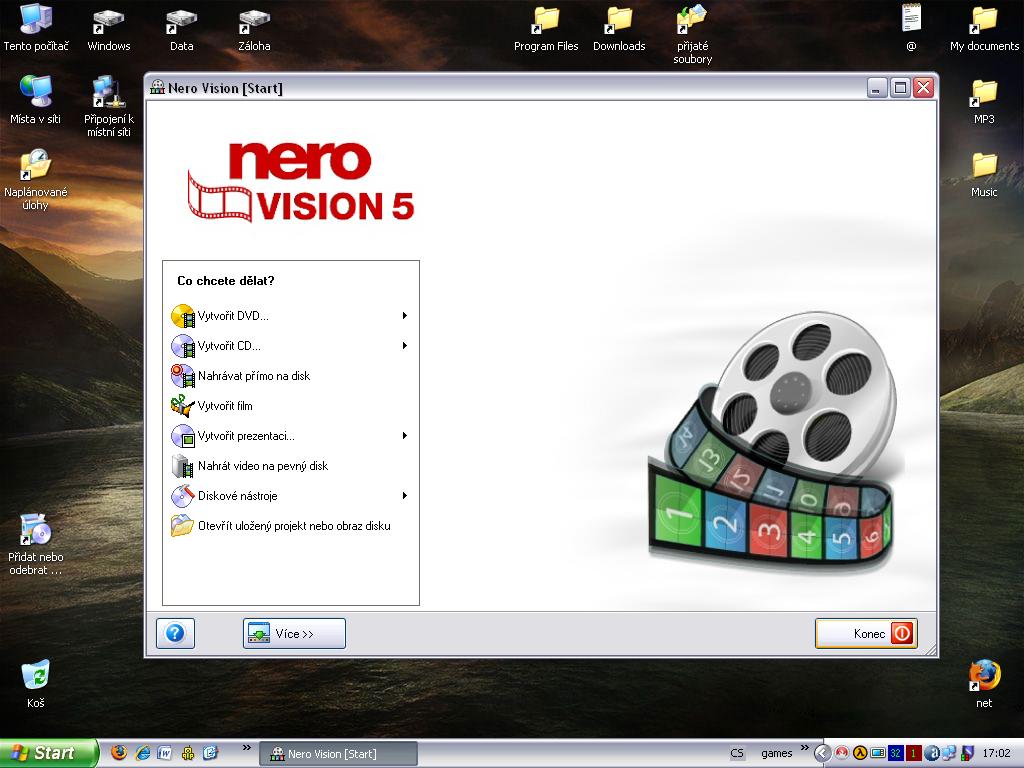Click the Nero Vision title bar icon

[x=157, y=88]
